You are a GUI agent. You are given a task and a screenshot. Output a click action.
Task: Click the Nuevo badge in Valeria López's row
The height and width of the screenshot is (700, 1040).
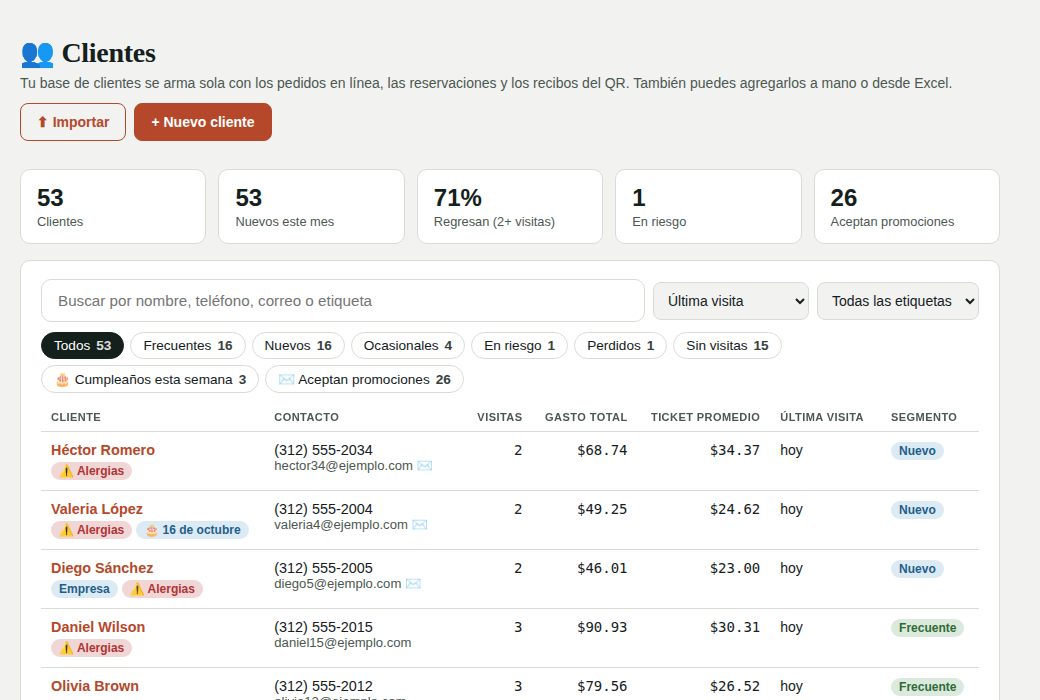coord(917,510)
